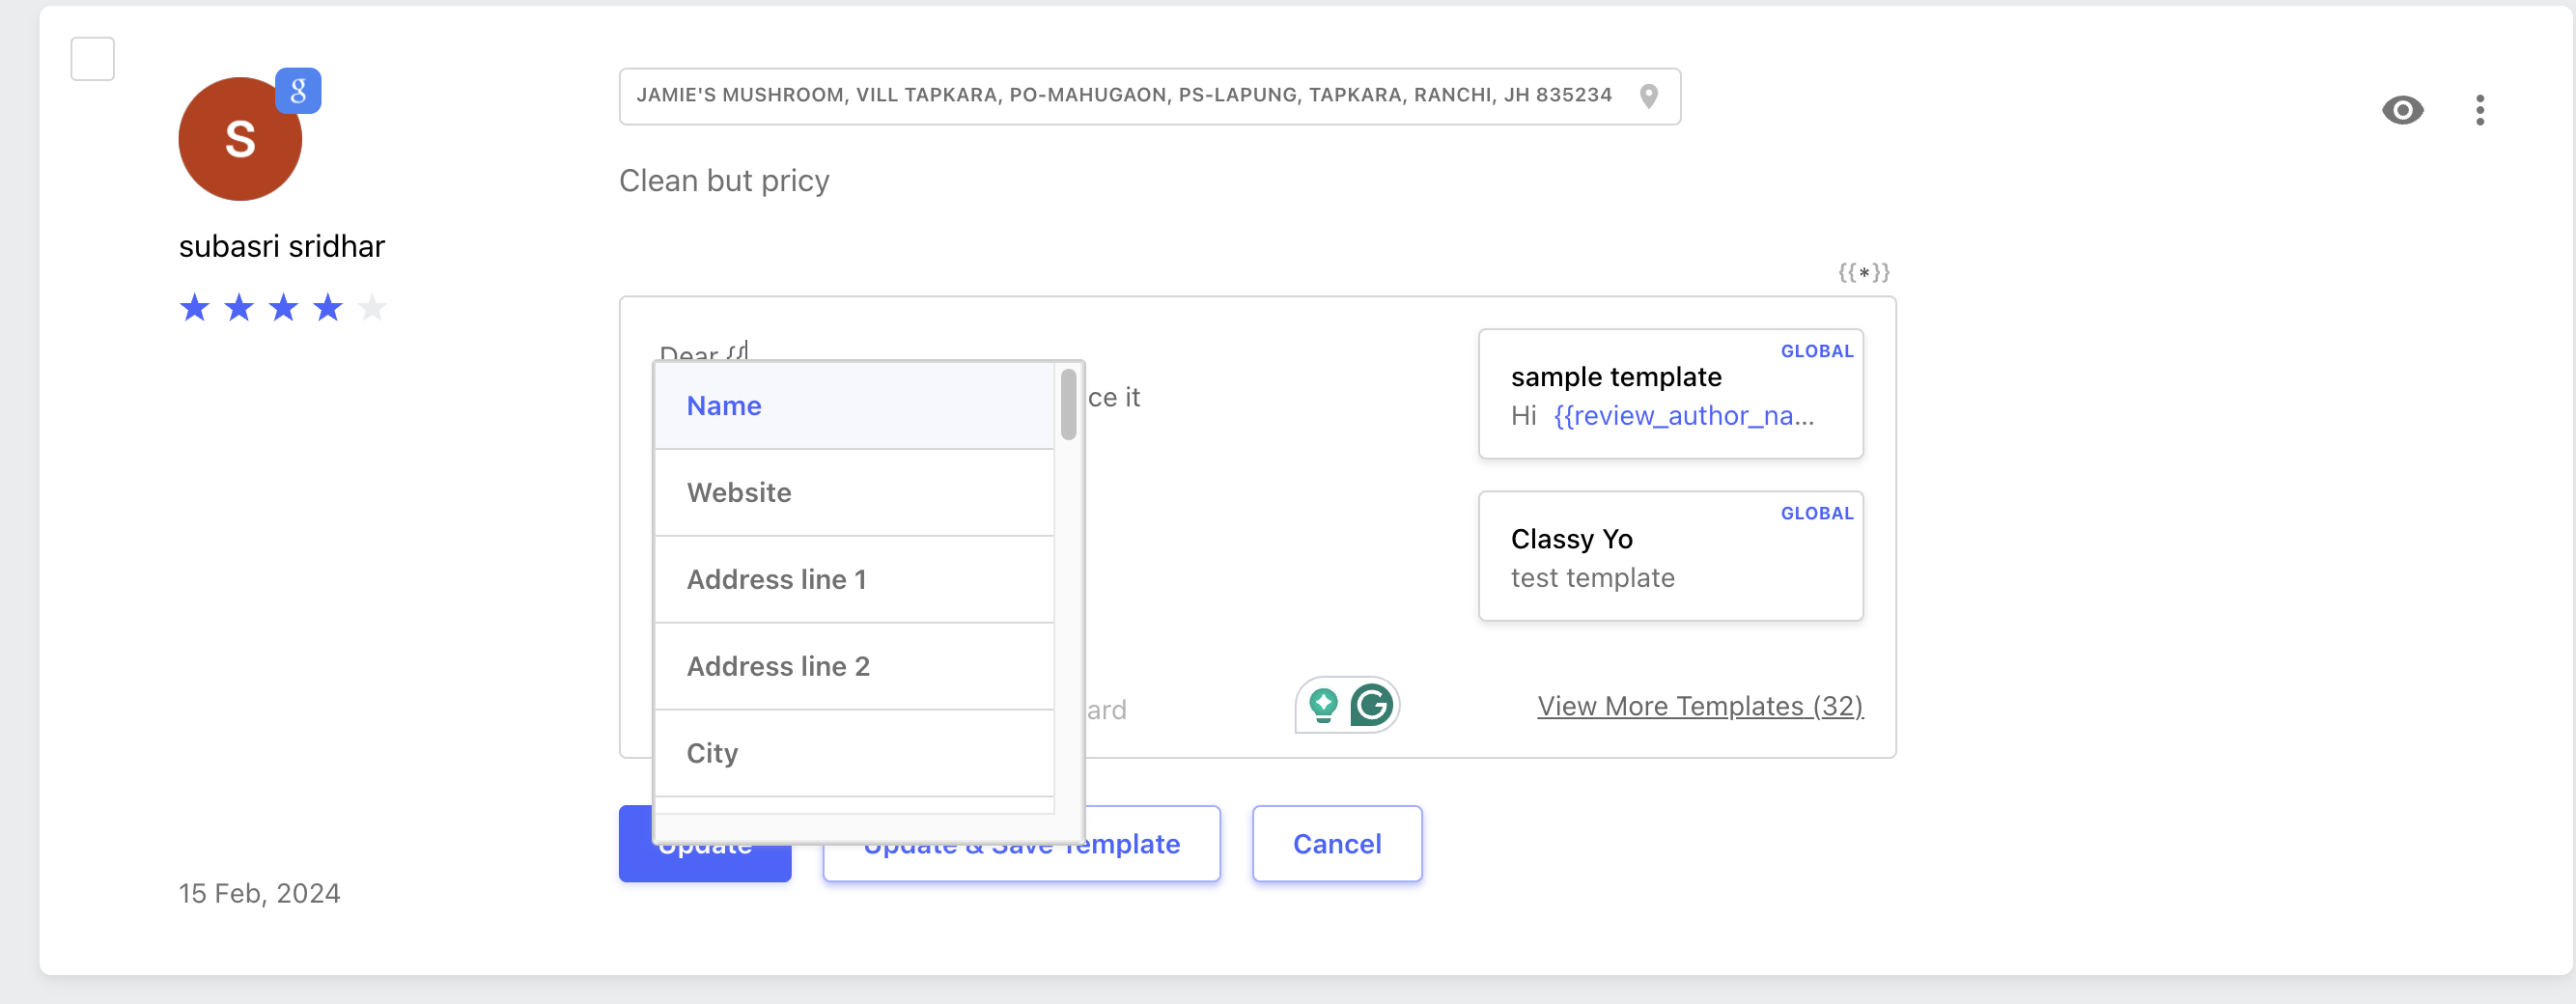The width and height of the screenshot is (2576, 1004).
Task: Click the map pin icon in location field
Action: [1649, 96]
